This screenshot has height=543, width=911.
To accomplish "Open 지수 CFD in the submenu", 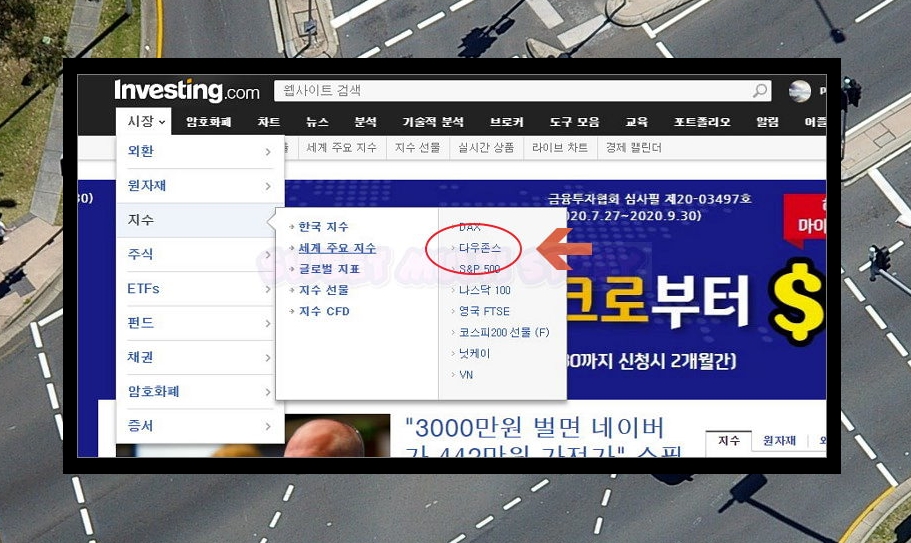I will coord(324,311).
